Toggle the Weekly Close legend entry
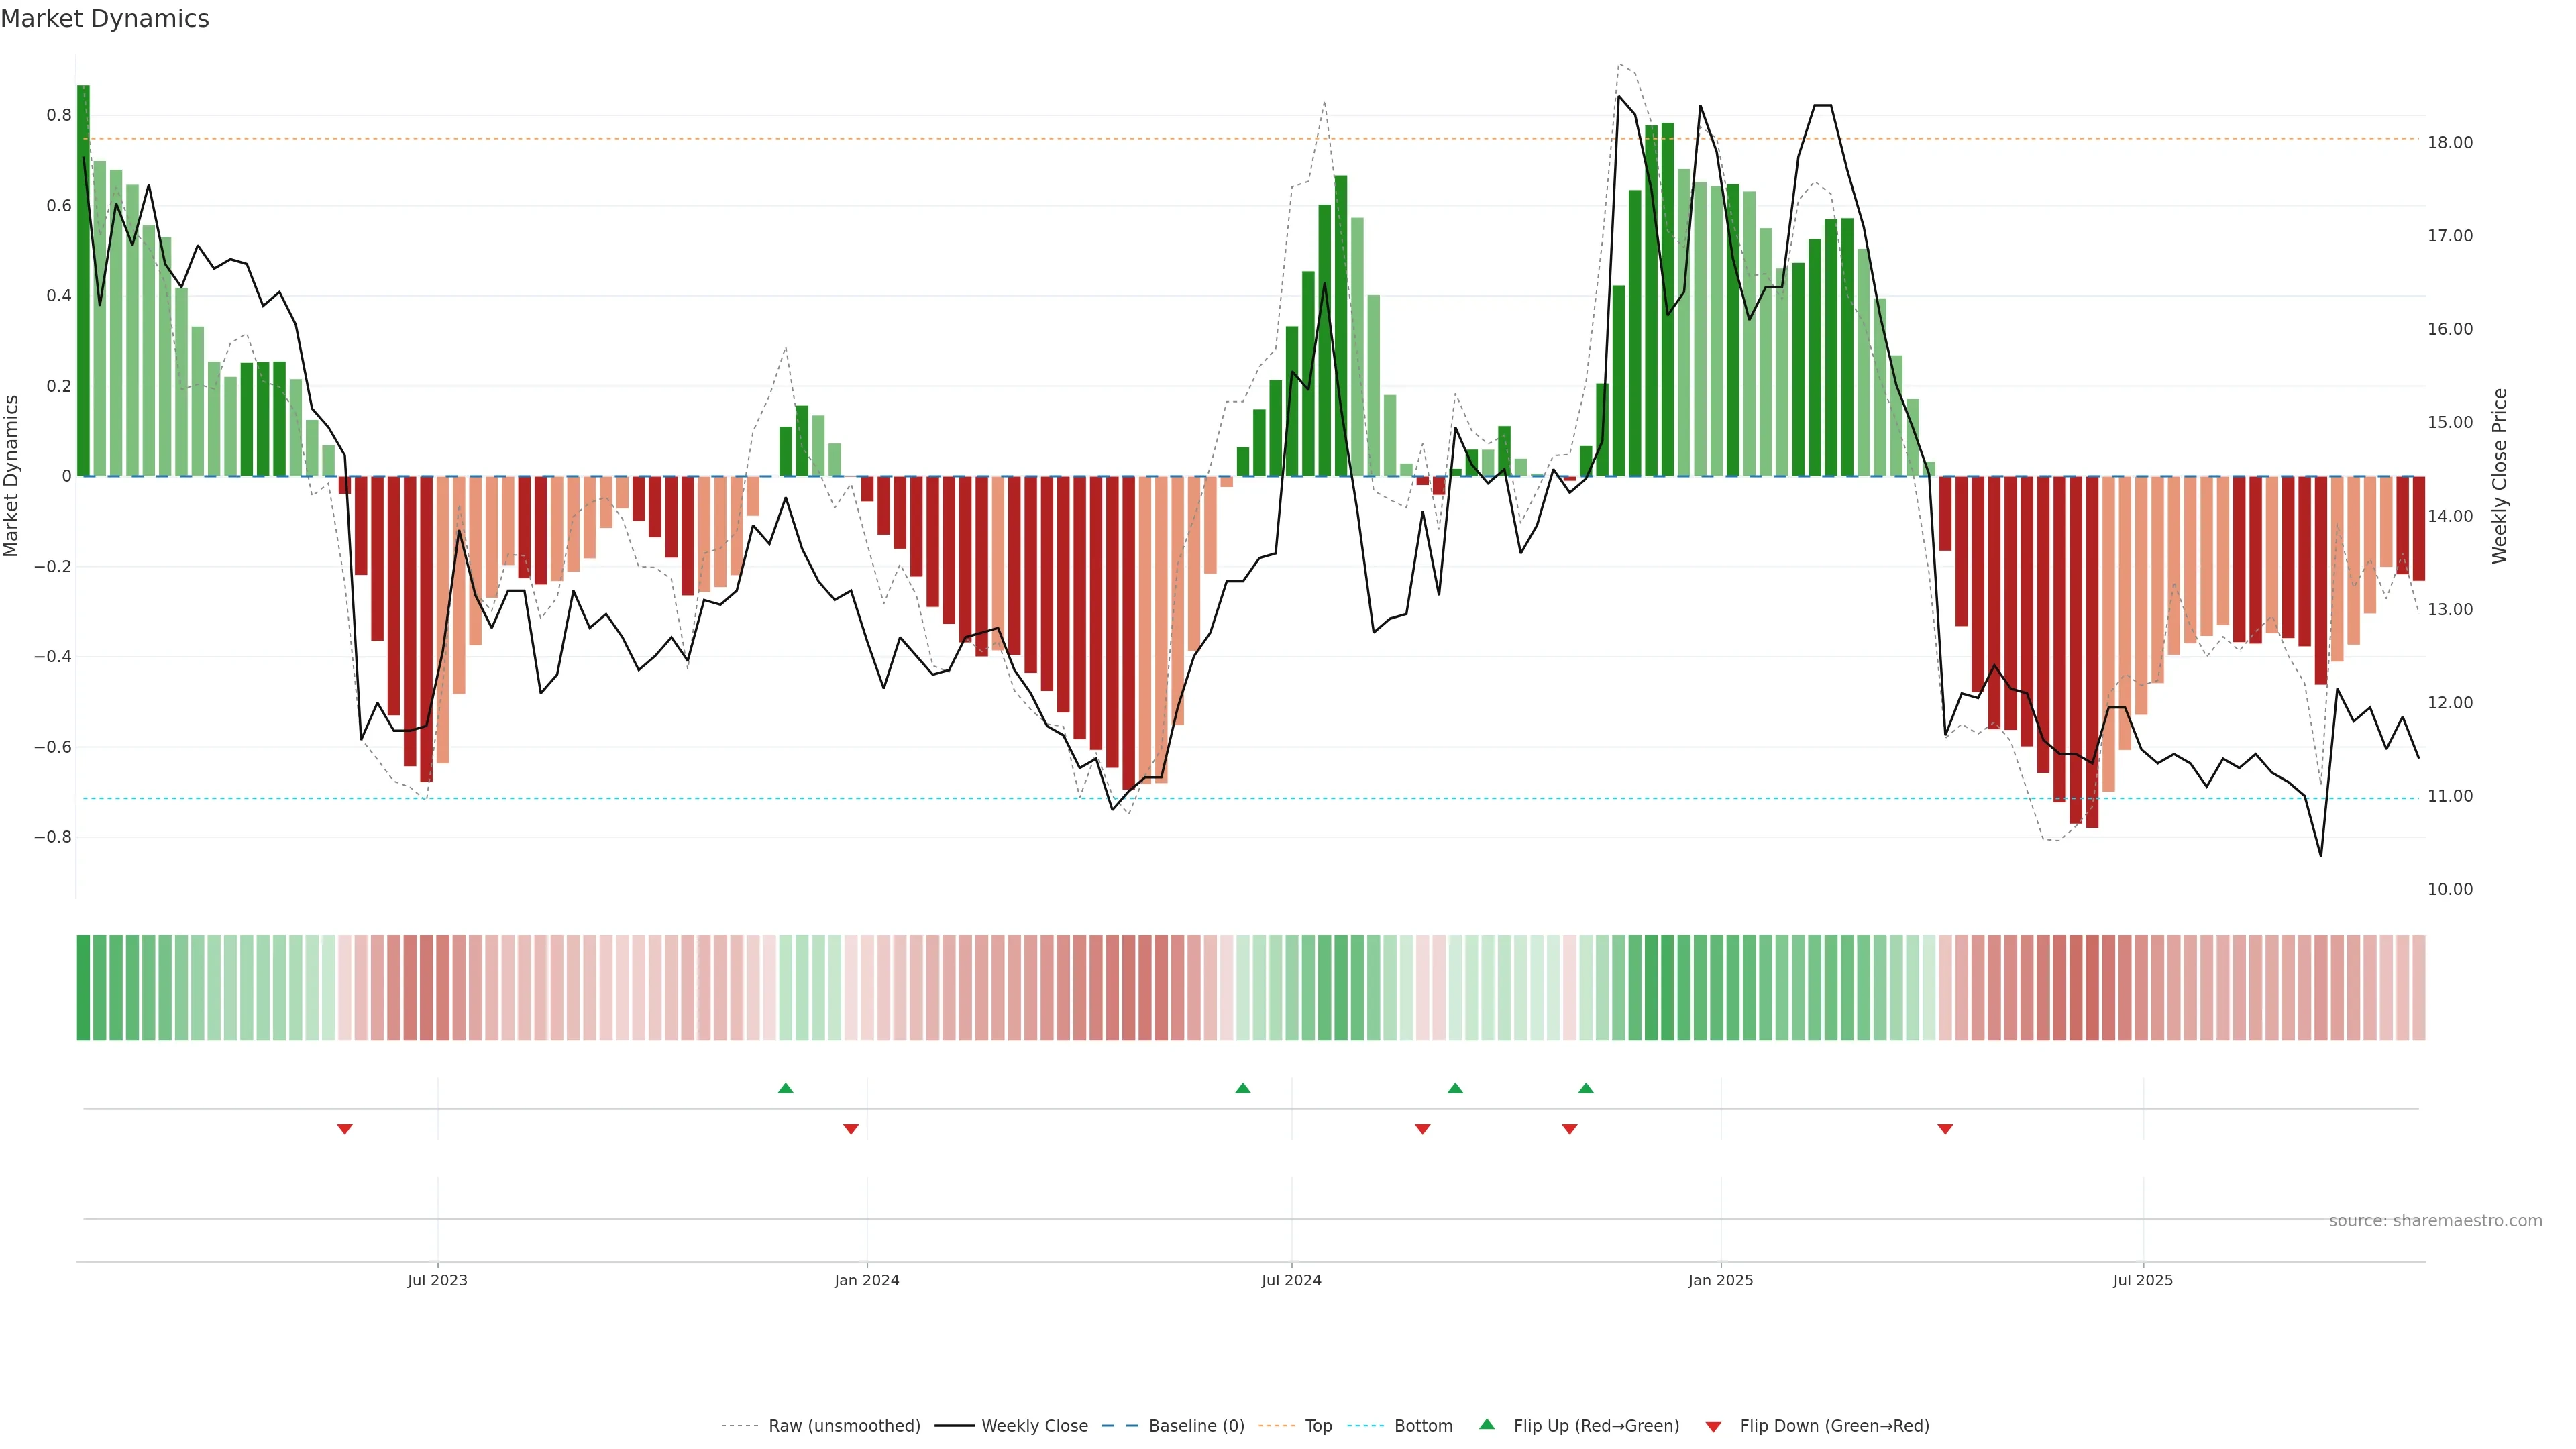The image size is (2576, 1449). [1034, 1426]
